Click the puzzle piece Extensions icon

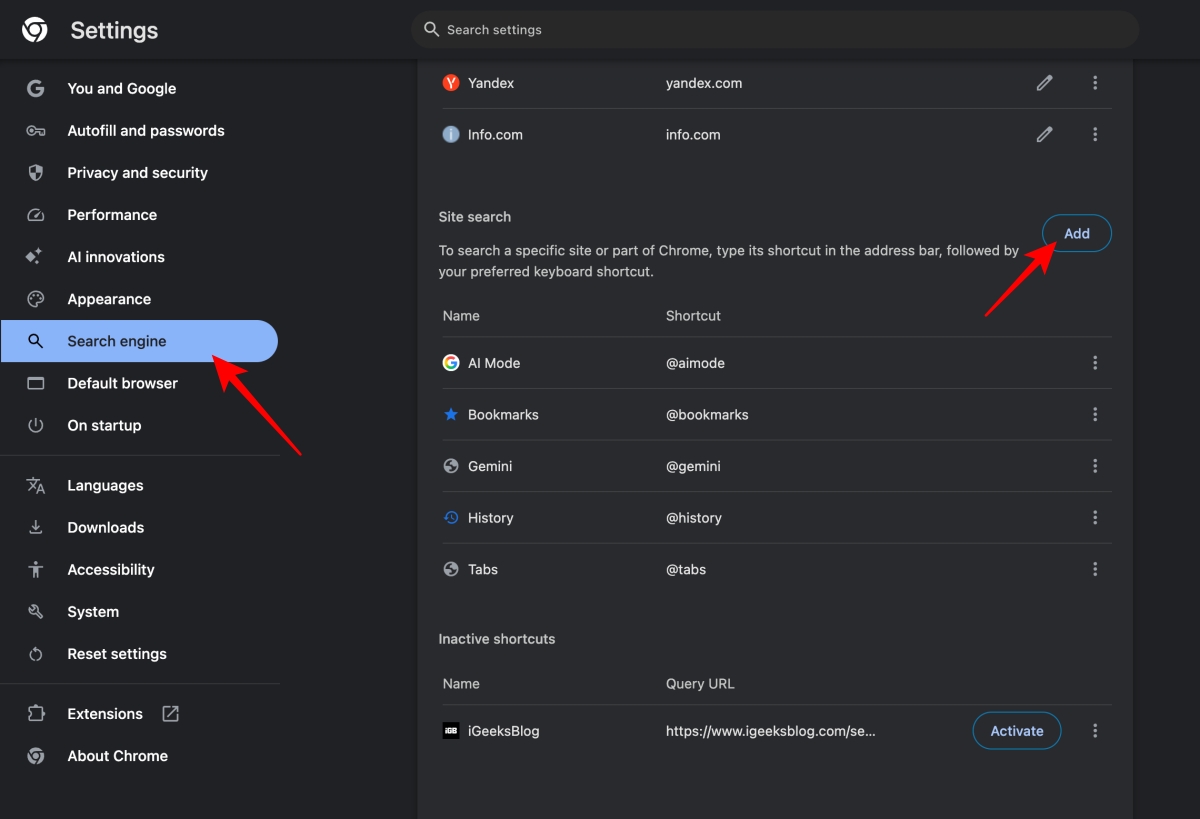(x=36, y=714)
